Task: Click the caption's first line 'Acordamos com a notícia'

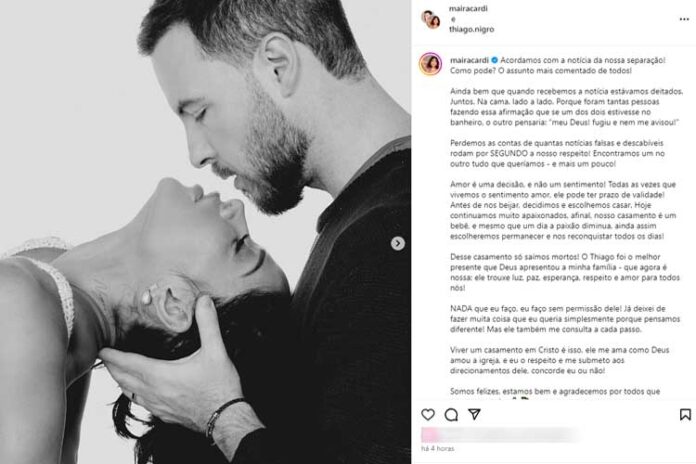Action: [583, 60]
